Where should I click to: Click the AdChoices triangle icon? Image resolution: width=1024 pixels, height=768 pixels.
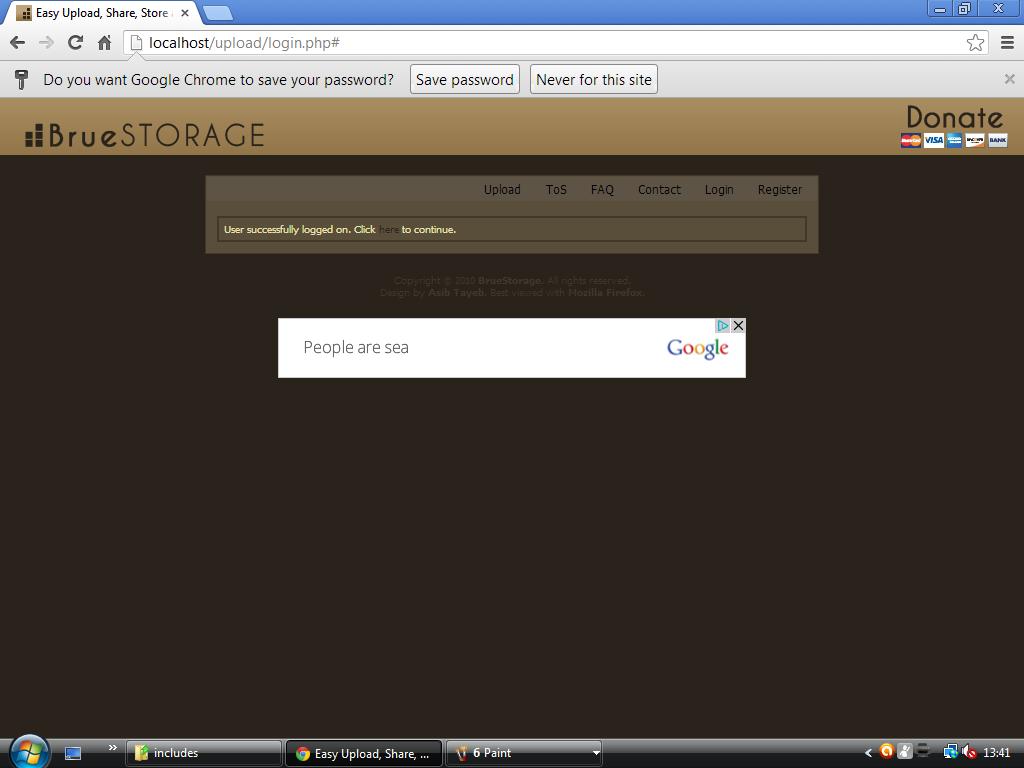722,325
